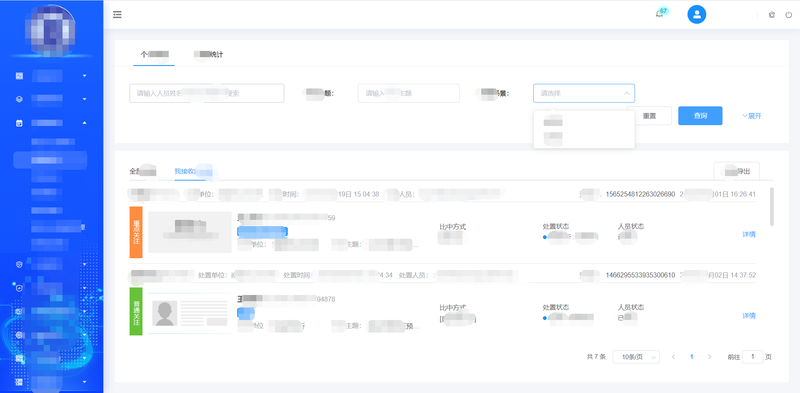This screenshot has height=393, width=800.
Task: Click the 导出 export button
Action: click(x=736, y=171)
